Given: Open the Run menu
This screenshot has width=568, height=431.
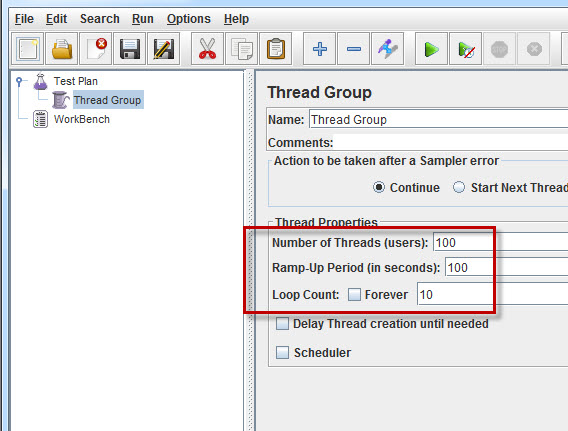Looking at the screenshot, I should click(143, 19).
